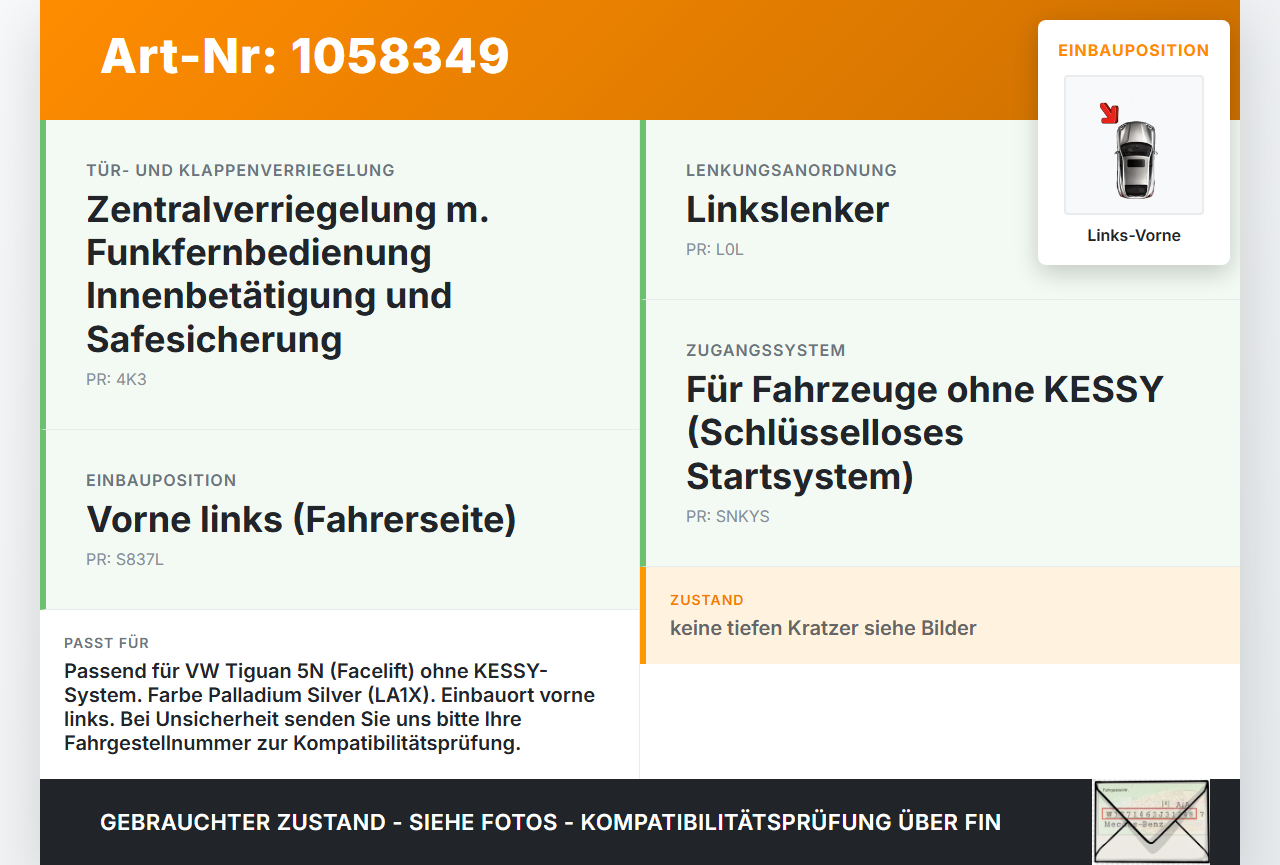The width and height of the screenshot is (1280, 865).
Task: Click the PASST FÜR label
Action: (x=106, y=643)
